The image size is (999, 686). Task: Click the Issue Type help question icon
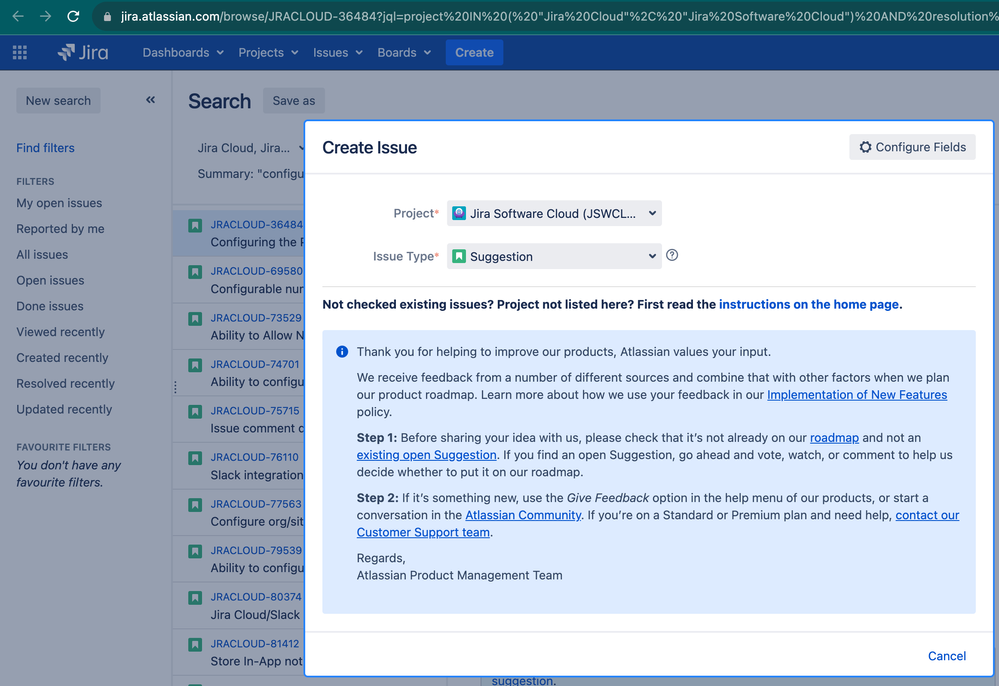point(672,255)
